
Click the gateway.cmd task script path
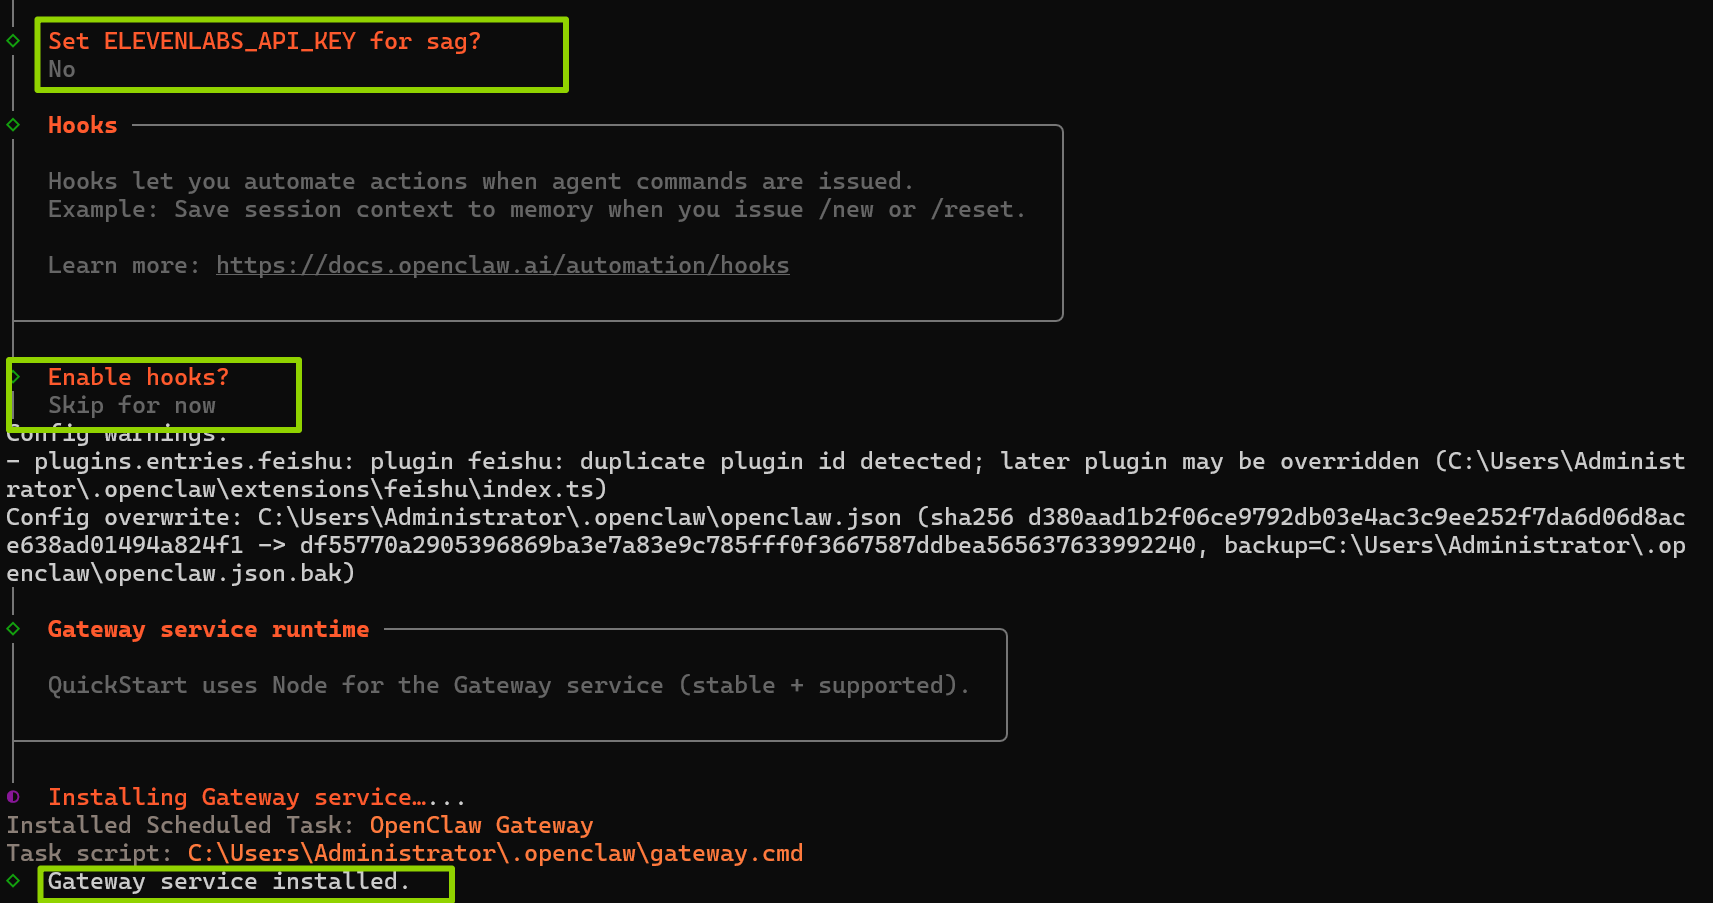(495, 853)
